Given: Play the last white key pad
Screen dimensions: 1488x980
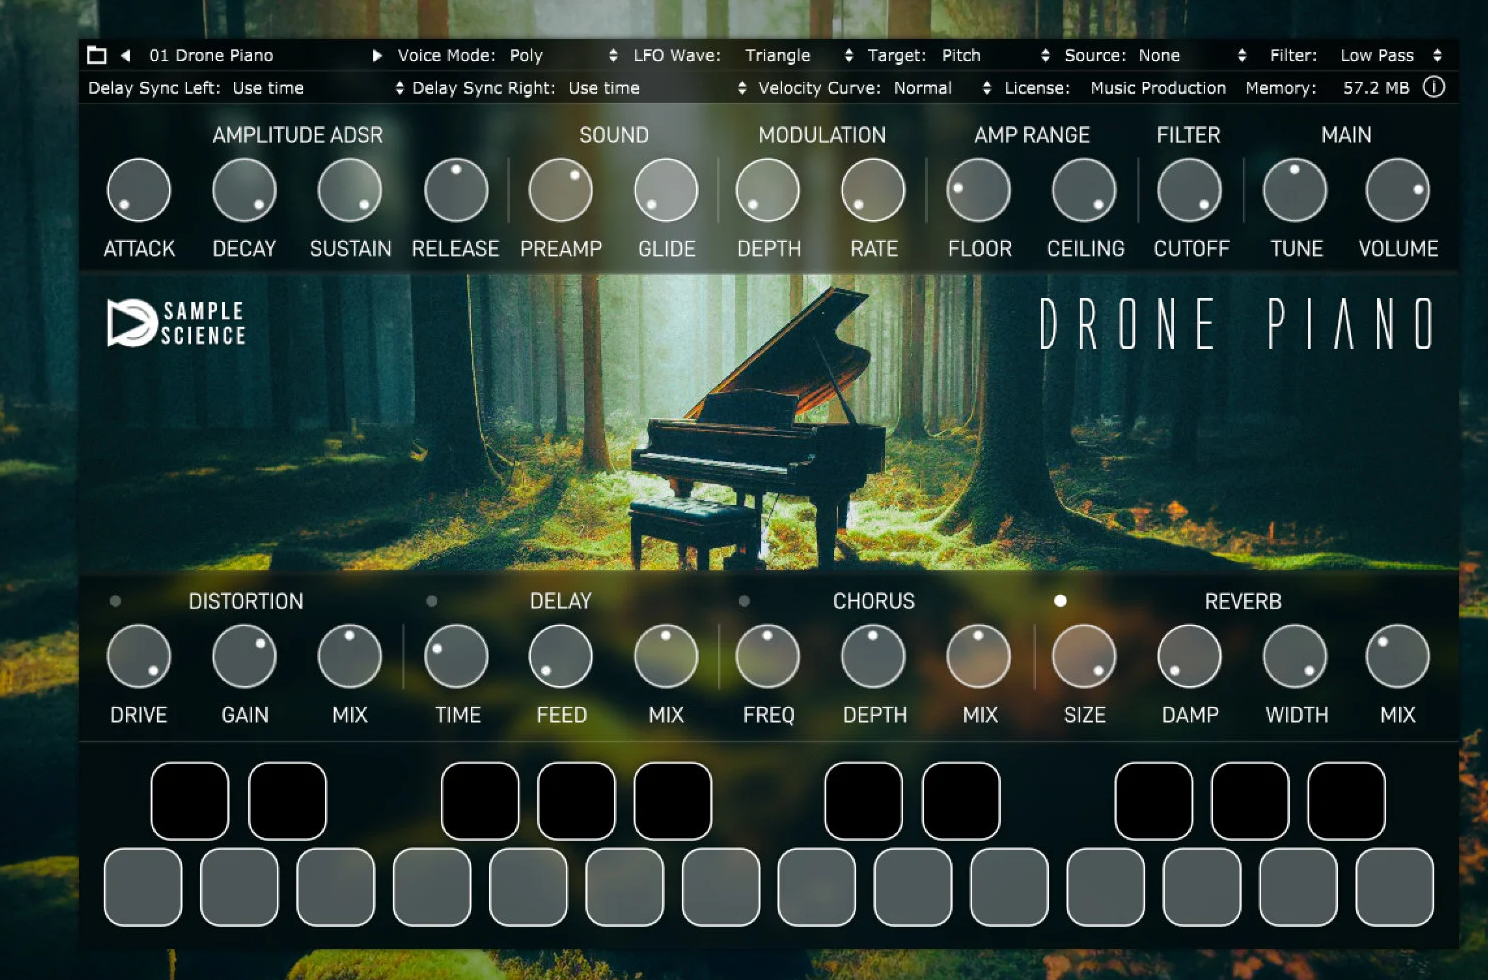Looking at the screenshot, I should (x=1395, y=887).
